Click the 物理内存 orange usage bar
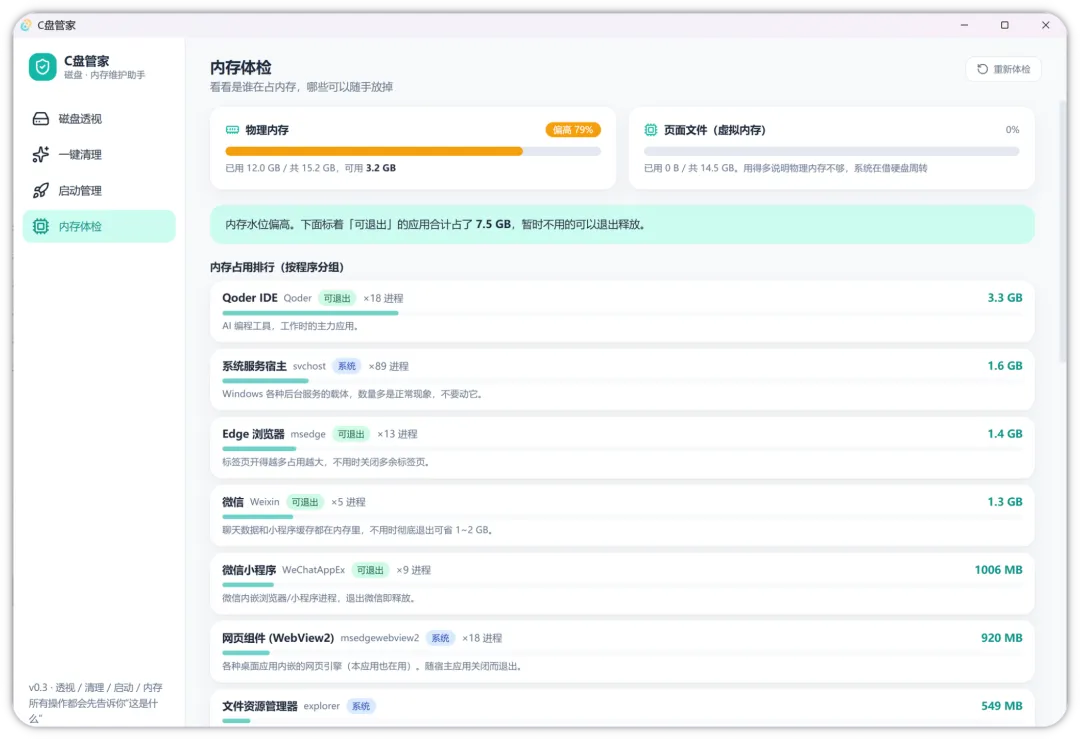1080x739 pixels. [374, 151]
